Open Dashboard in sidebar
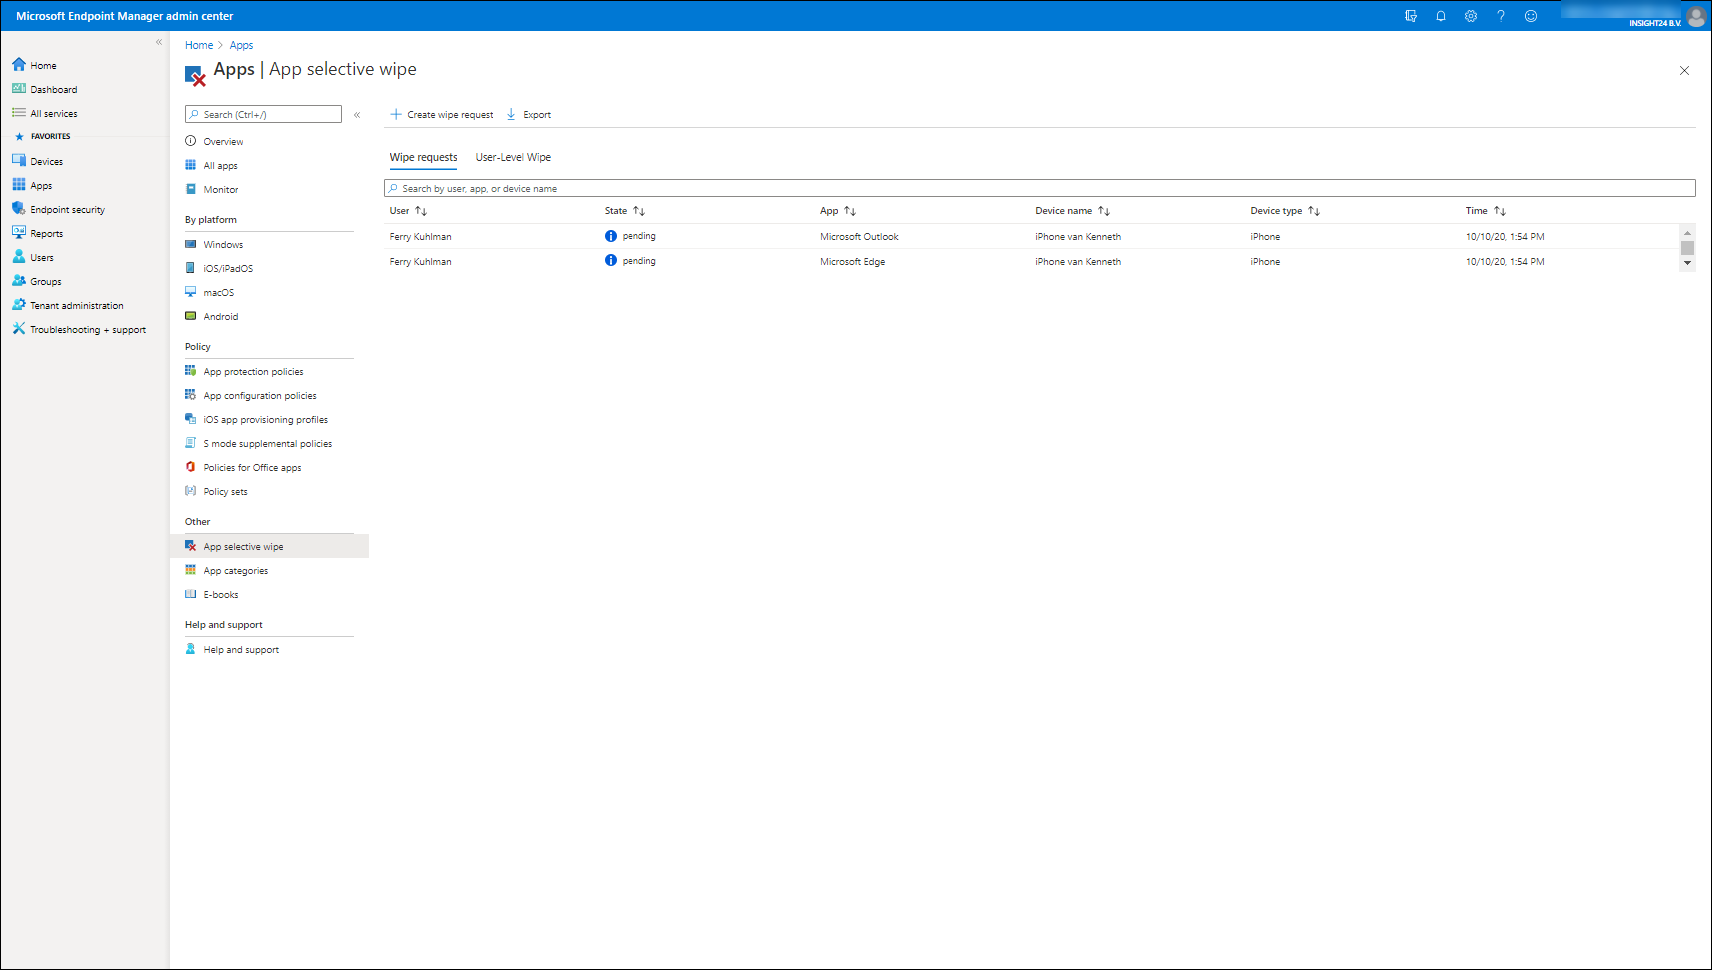Screen dimensions: 1712x970 pyautogui.click(x=53, y=89)
